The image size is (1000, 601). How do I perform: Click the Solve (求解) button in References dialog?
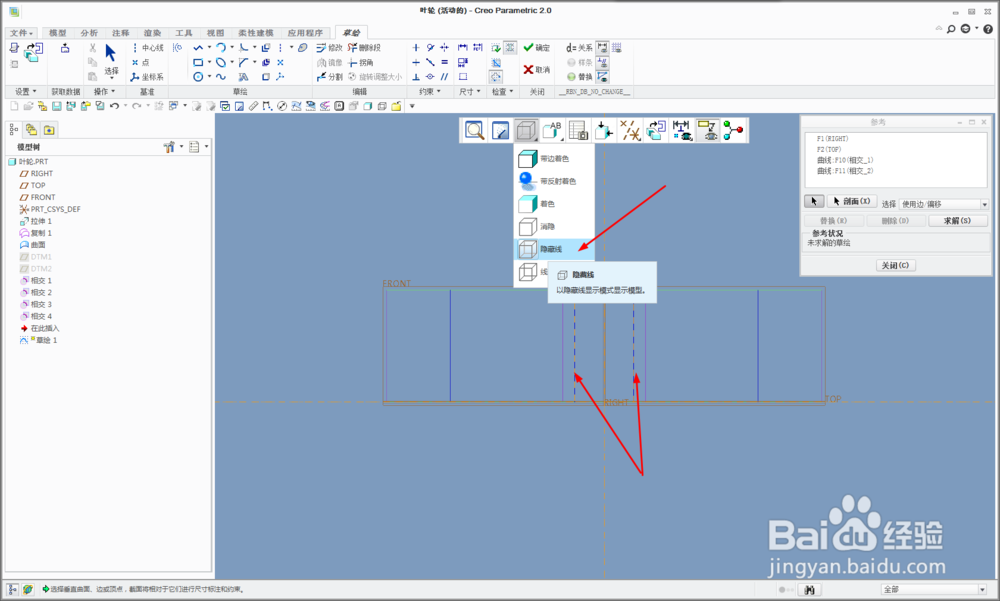(x=957, y=221)
